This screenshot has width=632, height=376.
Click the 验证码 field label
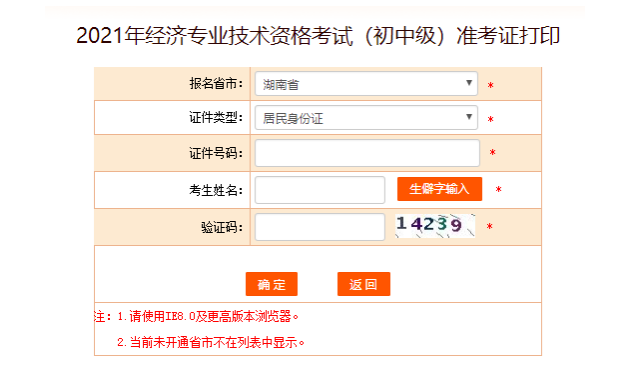click(x=222, y=227)
